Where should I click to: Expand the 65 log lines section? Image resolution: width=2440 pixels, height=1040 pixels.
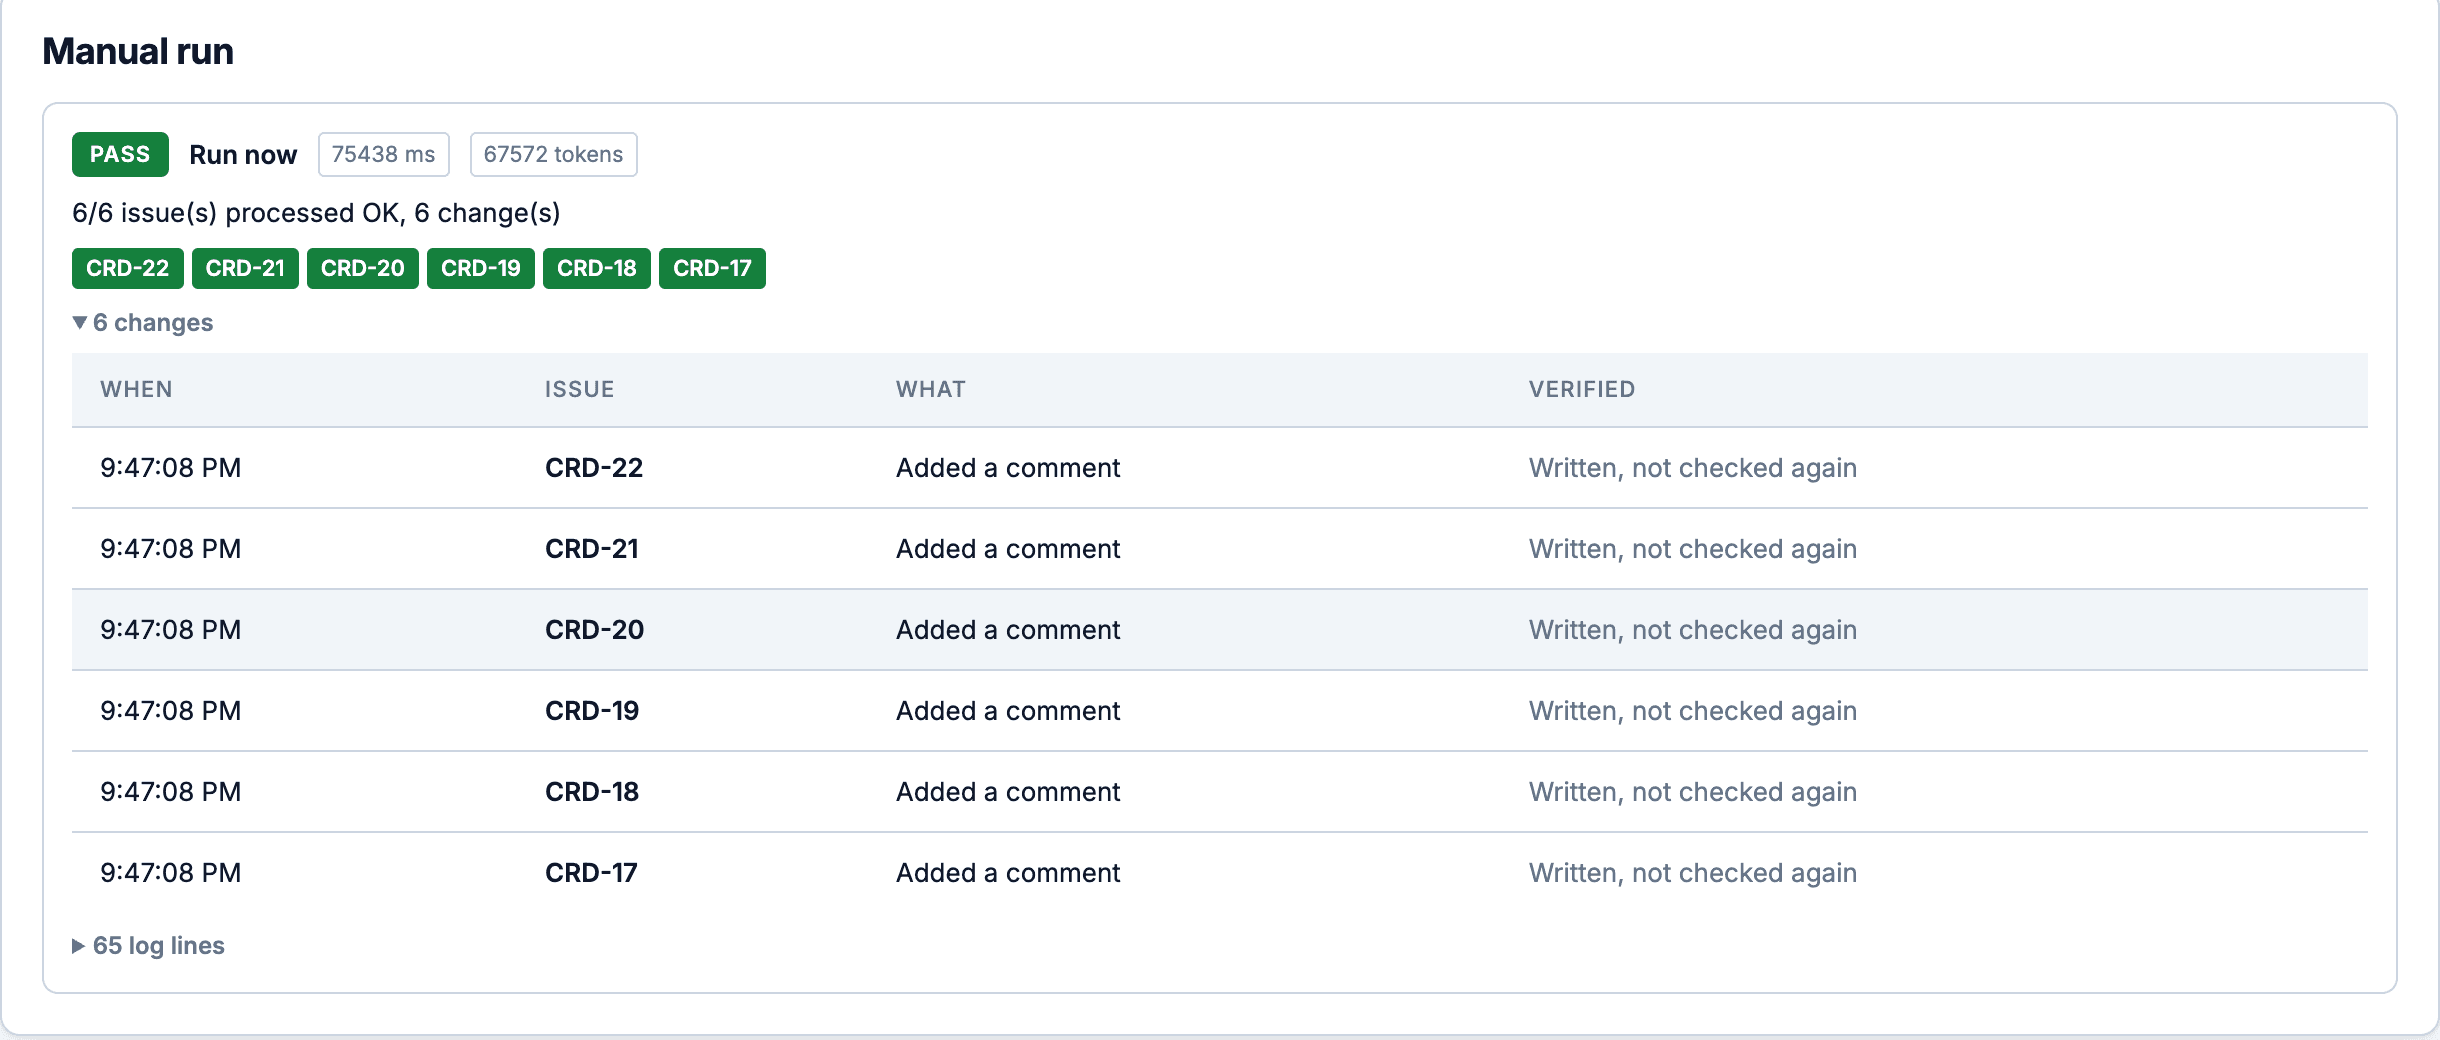[149, 946]
